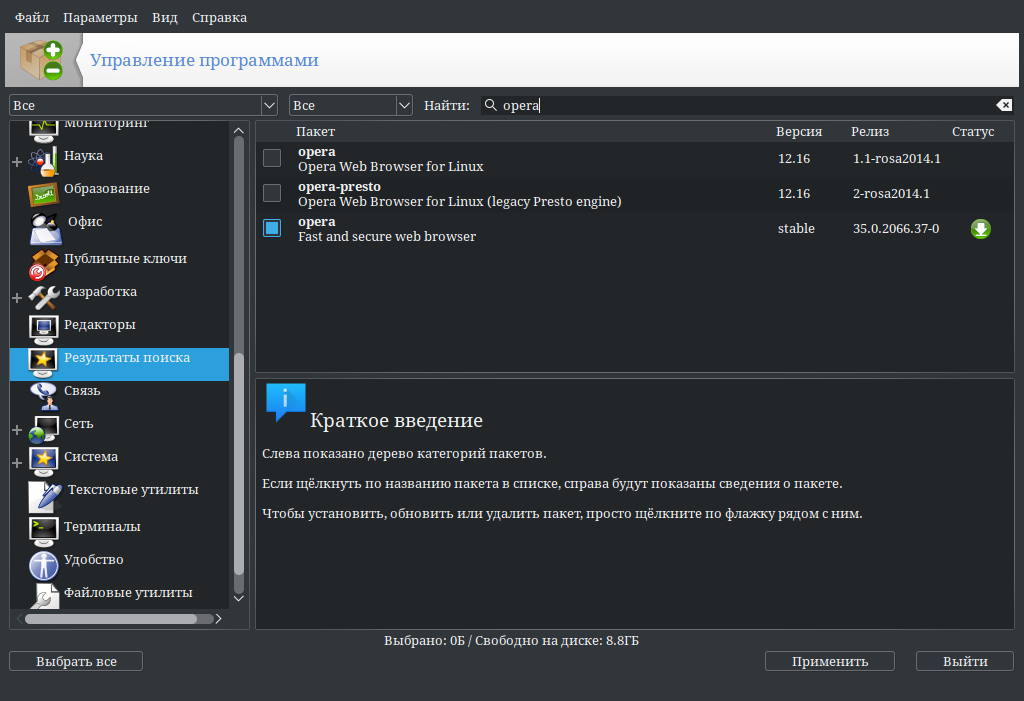The height and width of the screenshot is (701, 1024).
Task: Click the Editors monitor icon
Action: (x=44, y=329)
